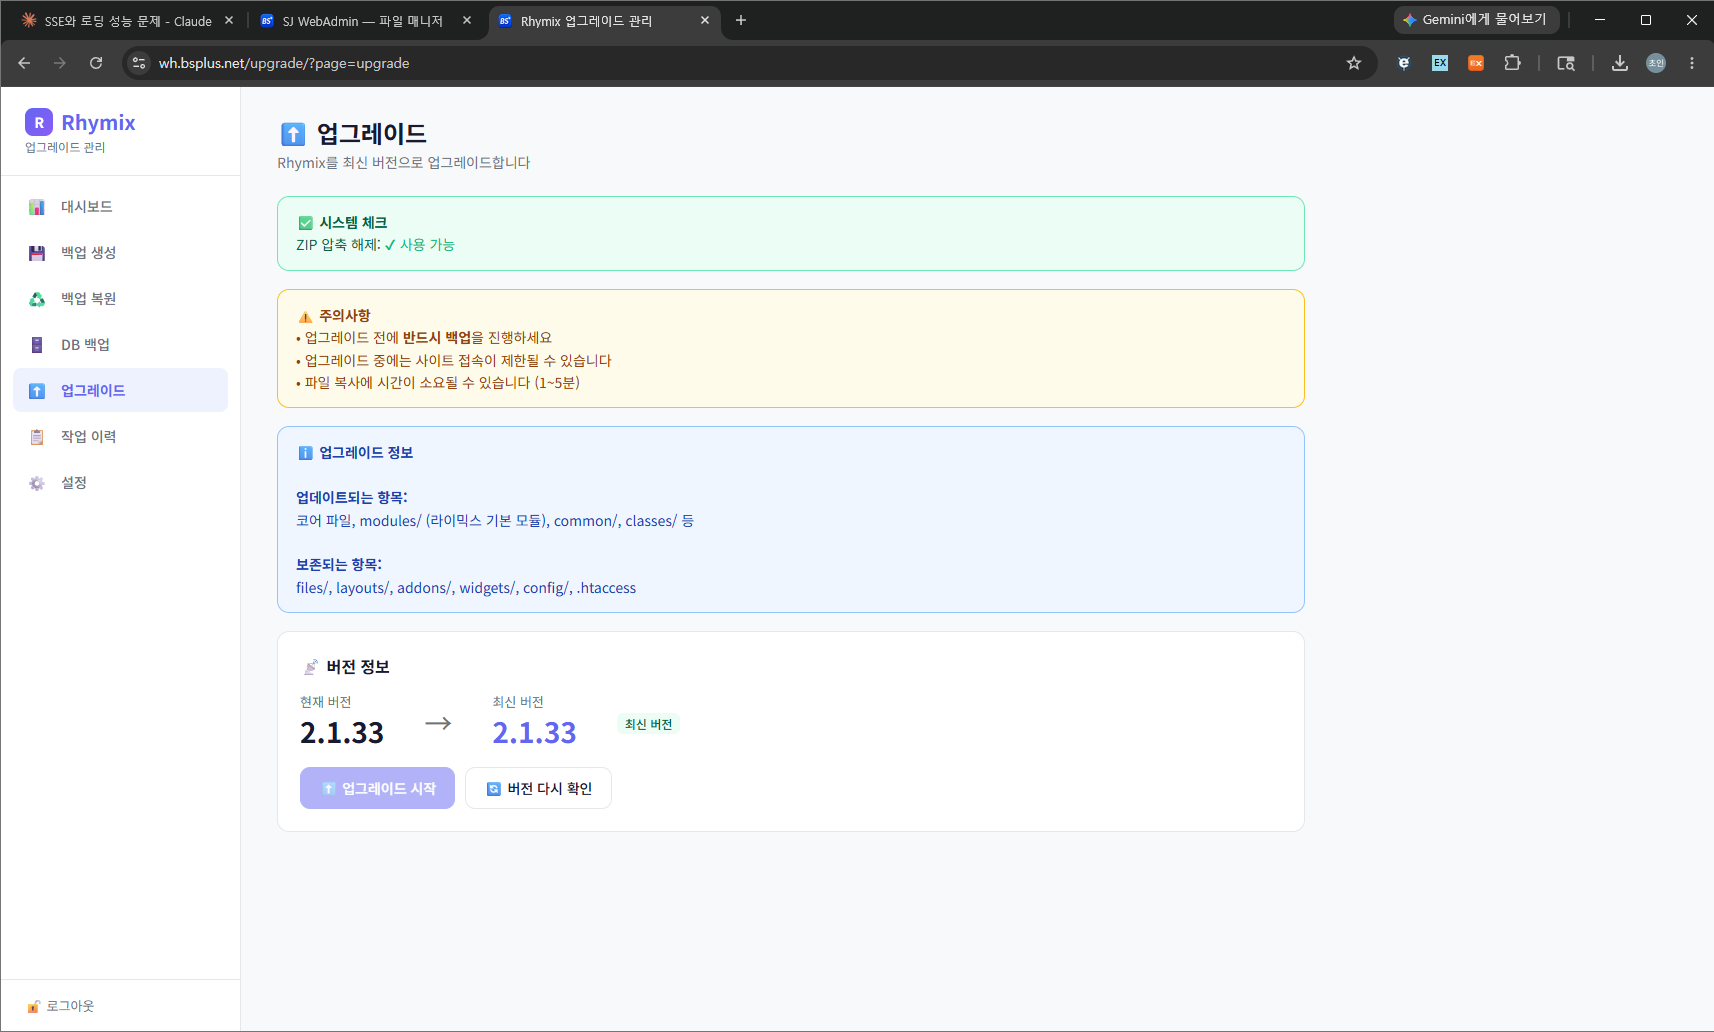Screen dimensions: 1714x1032
Task: Click the 업그레이드 시작 button
Action: coord(377,788)
